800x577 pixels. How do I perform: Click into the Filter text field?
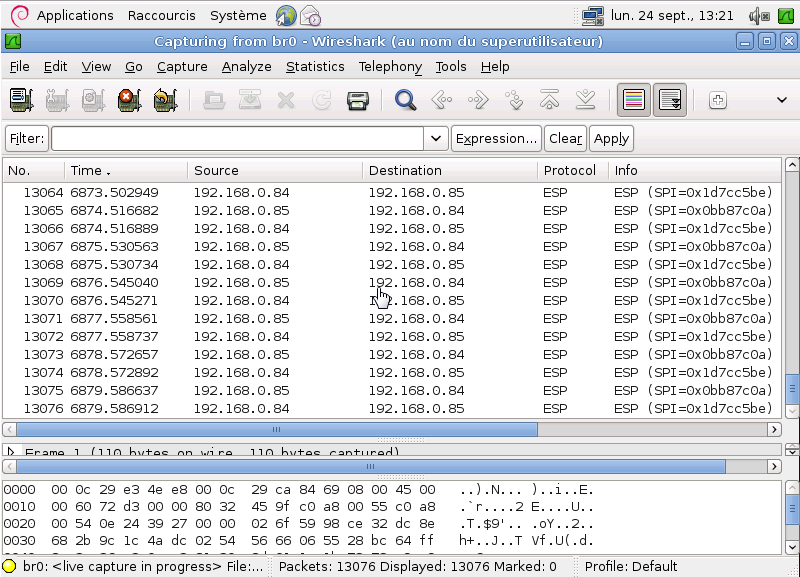coord(238,139)
